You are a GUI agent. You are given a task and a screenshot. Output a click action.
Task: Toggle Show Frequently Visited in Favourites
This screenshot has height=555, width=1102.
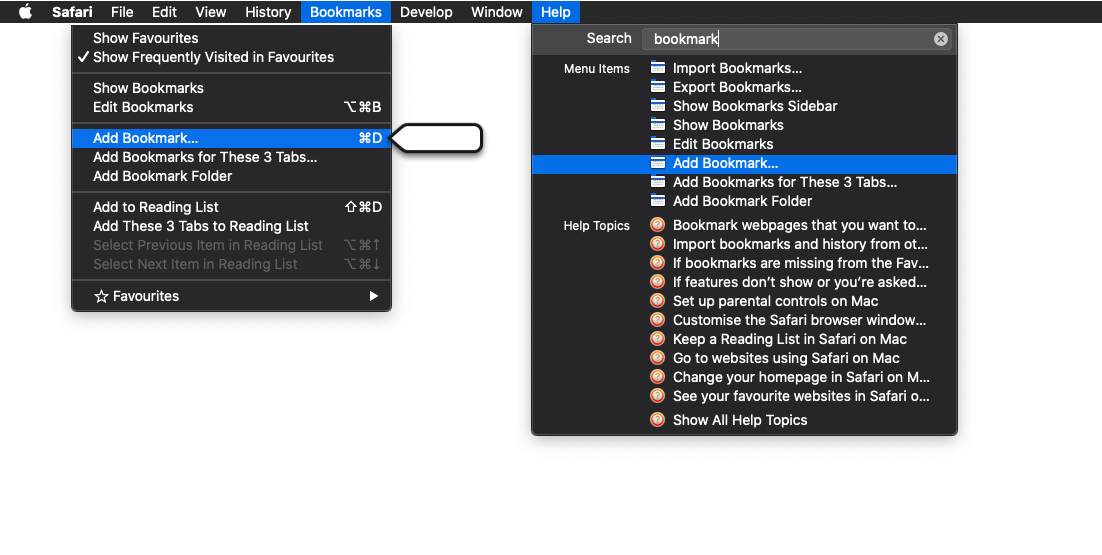point(231,58)
